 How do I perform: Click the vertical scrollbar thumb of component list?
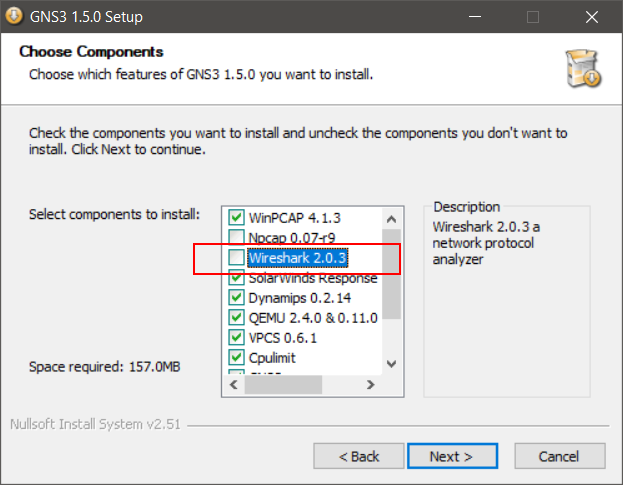(391, 274)
